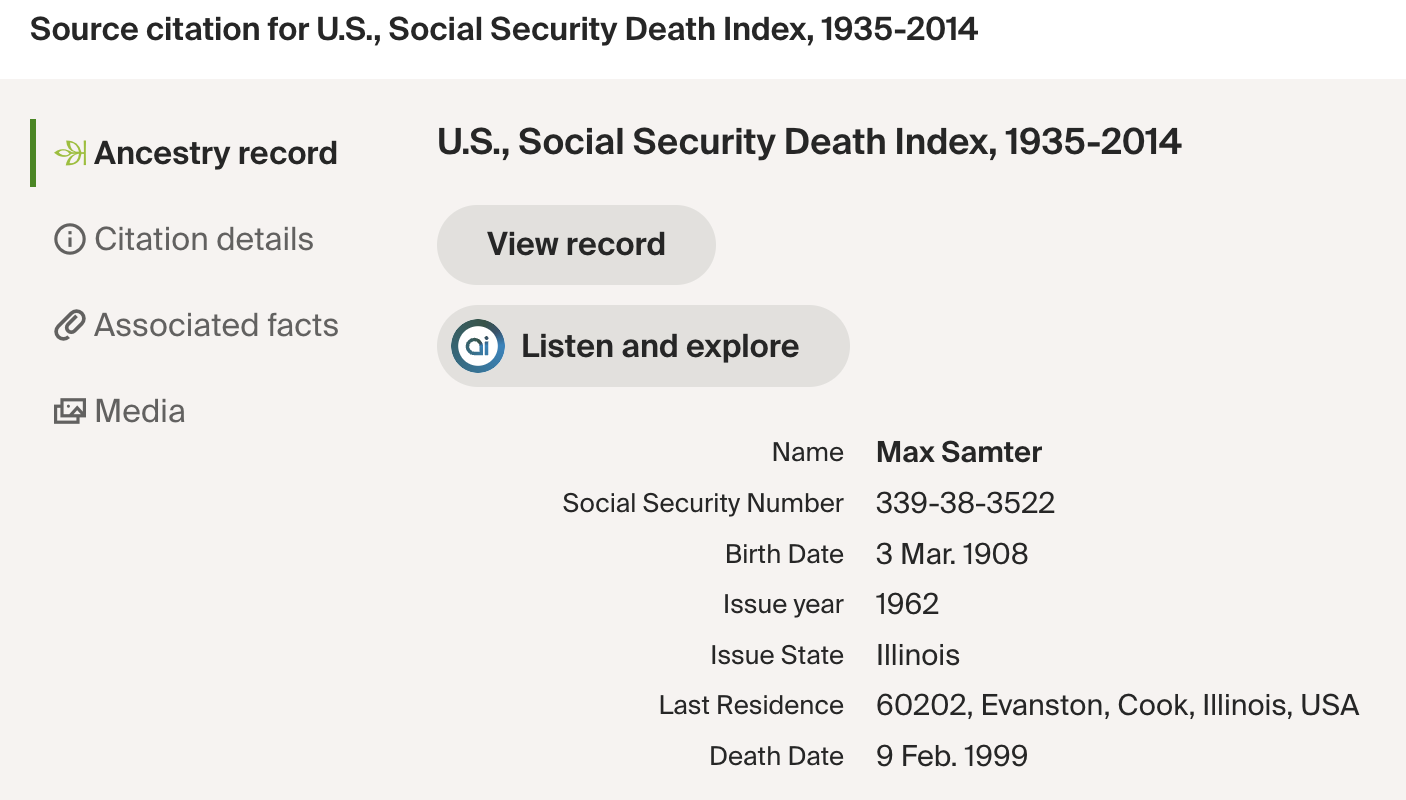The height and width of the screenshot is (800, 1406).
Task: Click the name Max Samter
Action: (x=958, y=452)
